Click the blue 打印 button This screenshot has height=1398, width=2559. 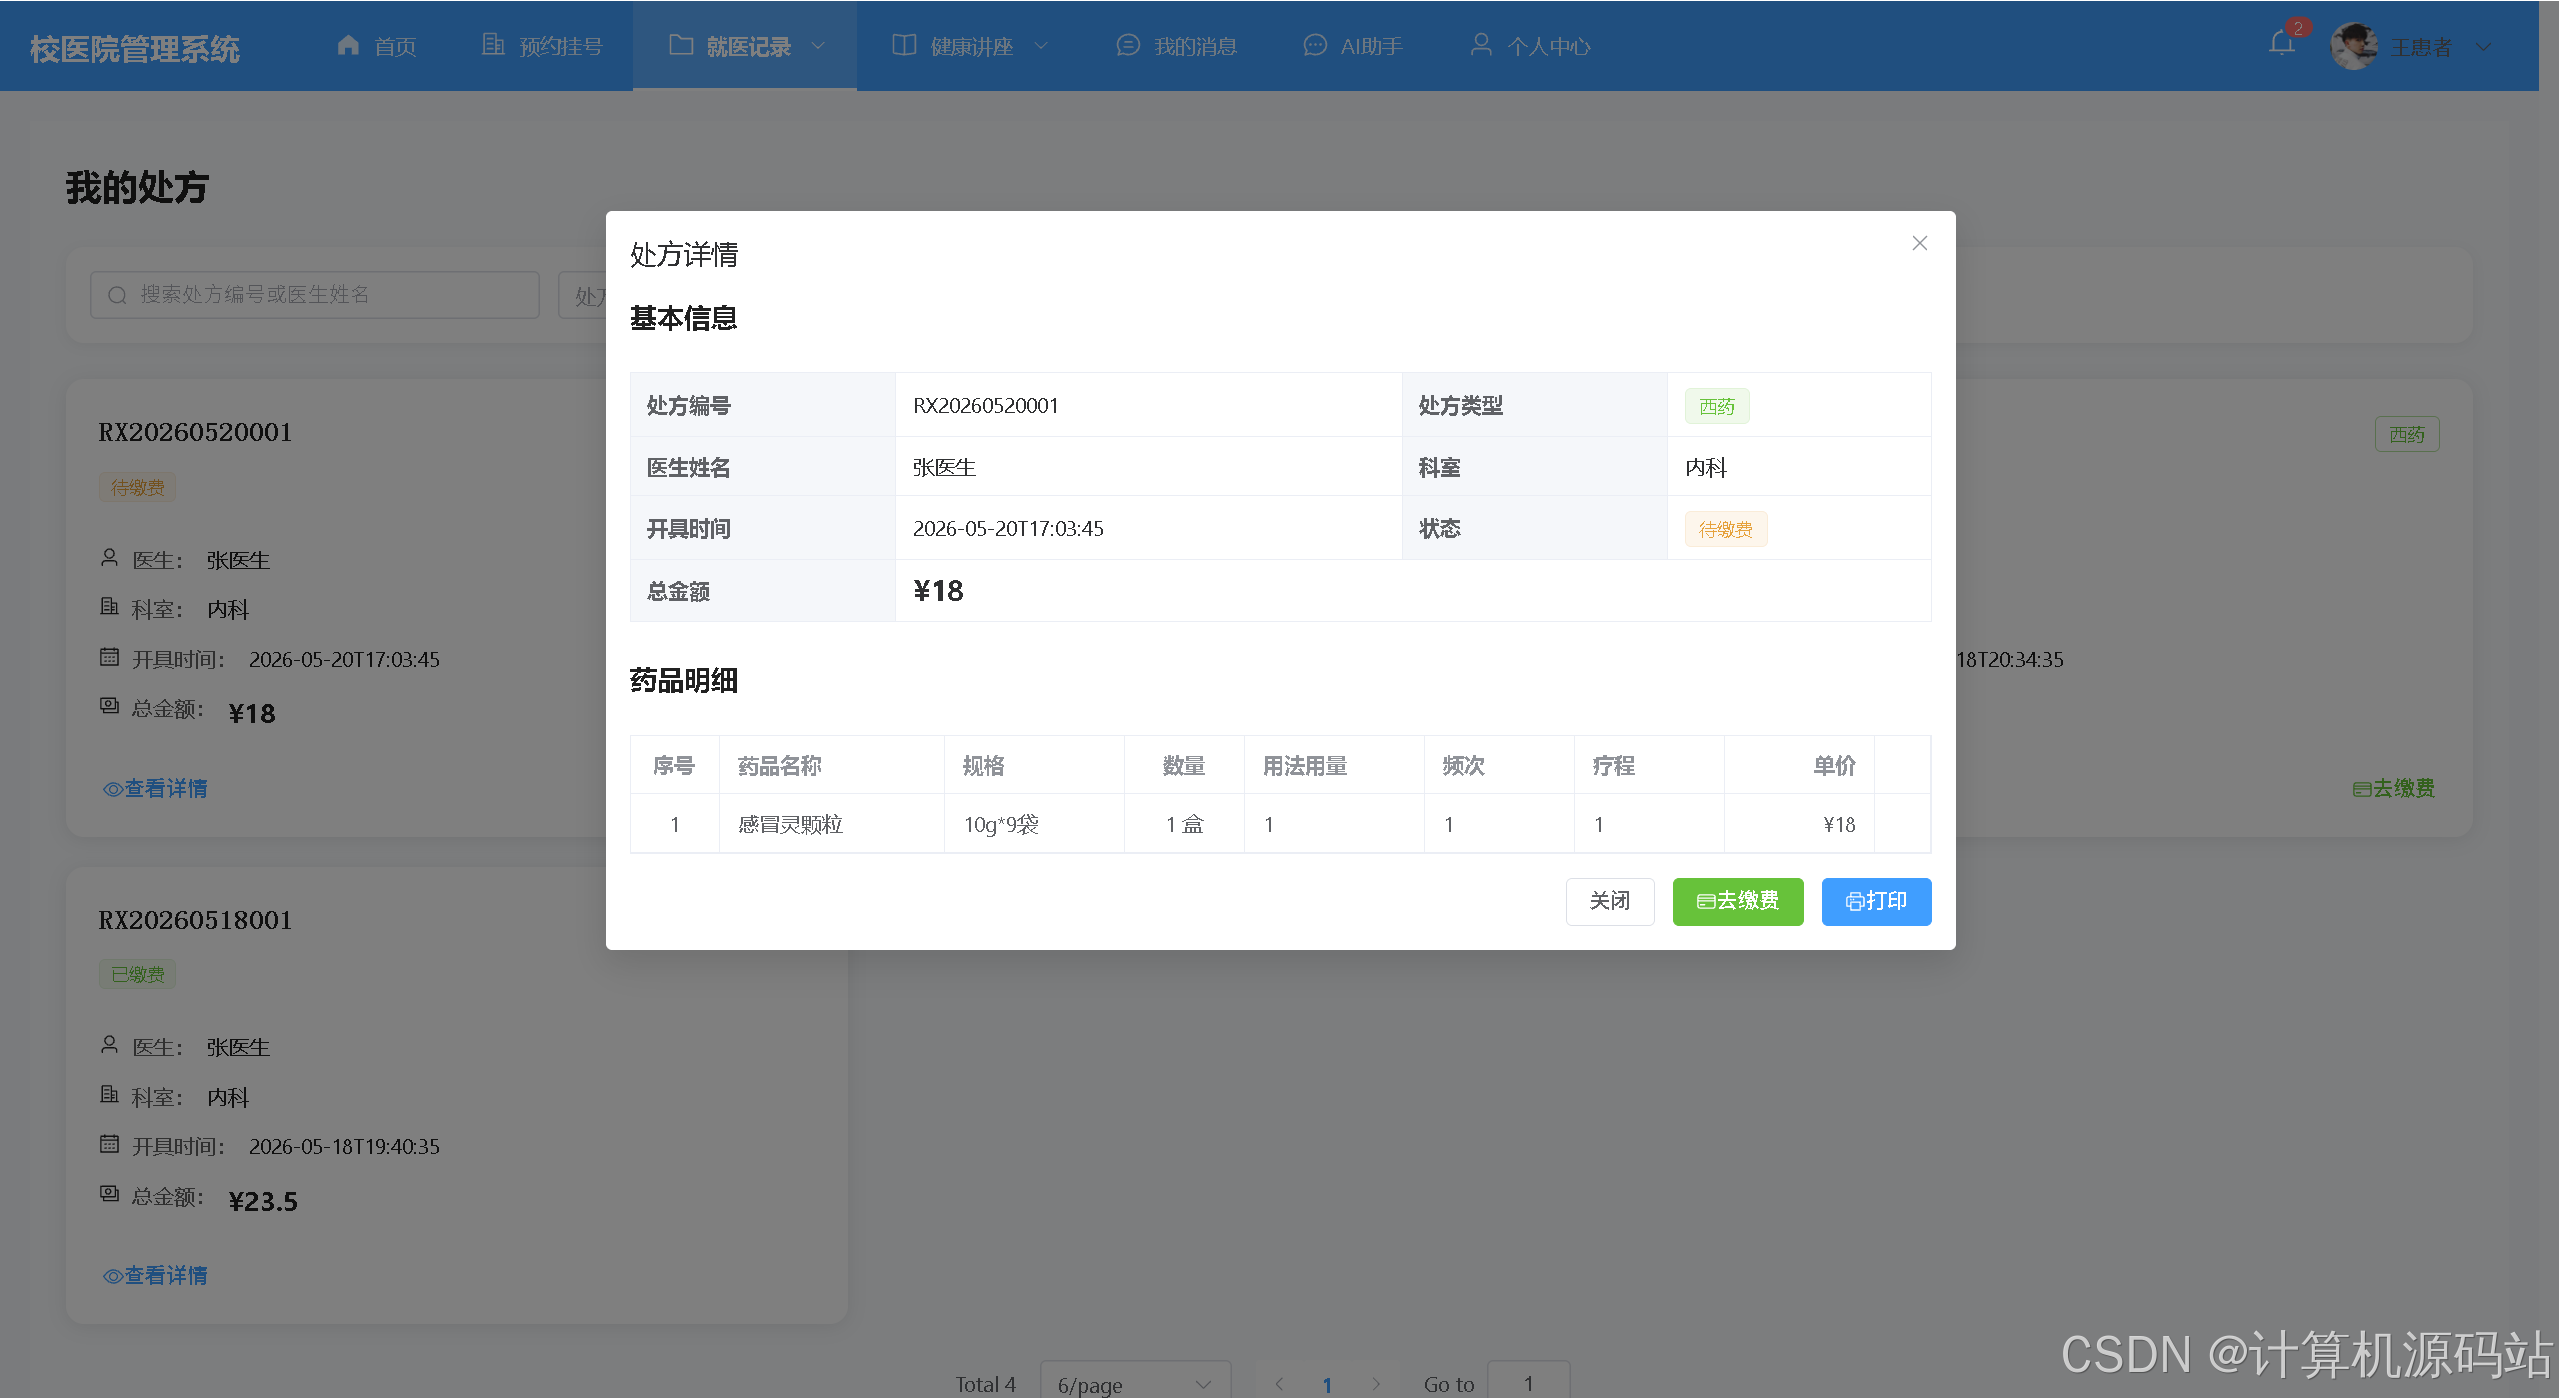1876,901
